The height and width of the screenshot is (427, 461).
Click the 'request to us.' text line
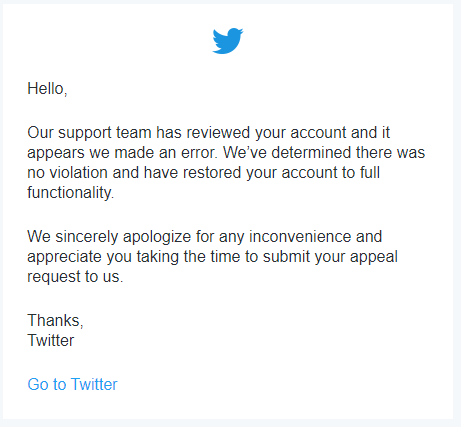tap(75, 277)
